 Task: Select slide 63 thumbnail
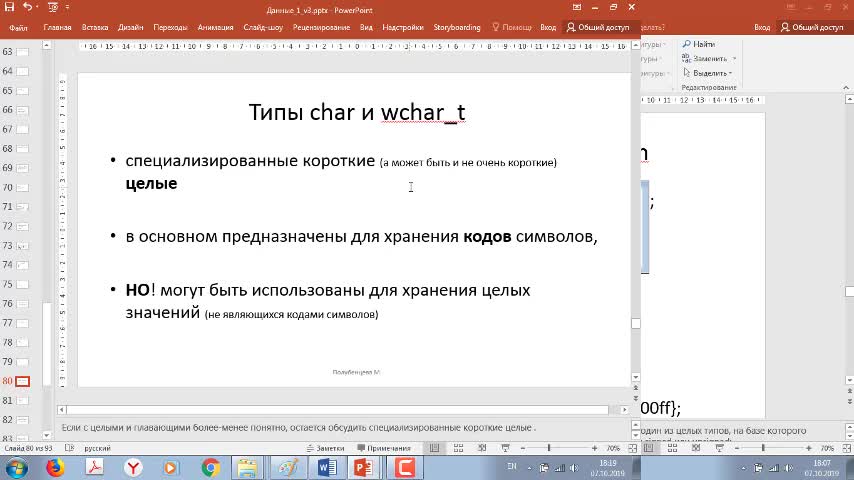point(22,52)
